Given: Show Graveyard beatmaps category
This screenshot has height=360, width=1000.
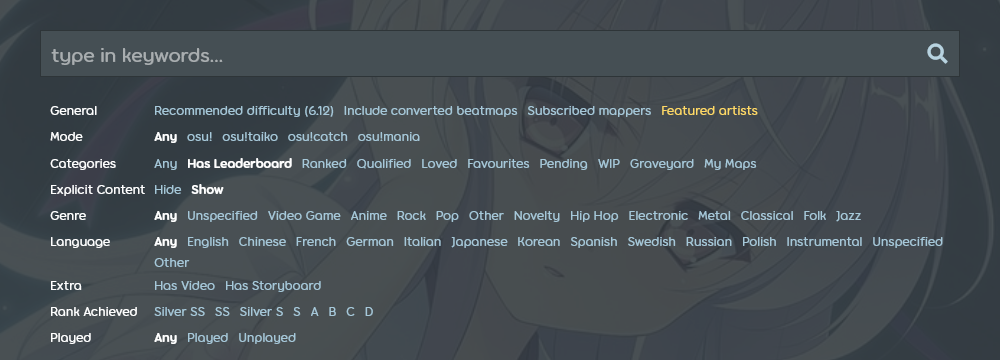Looking at the screenshot, I should [661, 164].
